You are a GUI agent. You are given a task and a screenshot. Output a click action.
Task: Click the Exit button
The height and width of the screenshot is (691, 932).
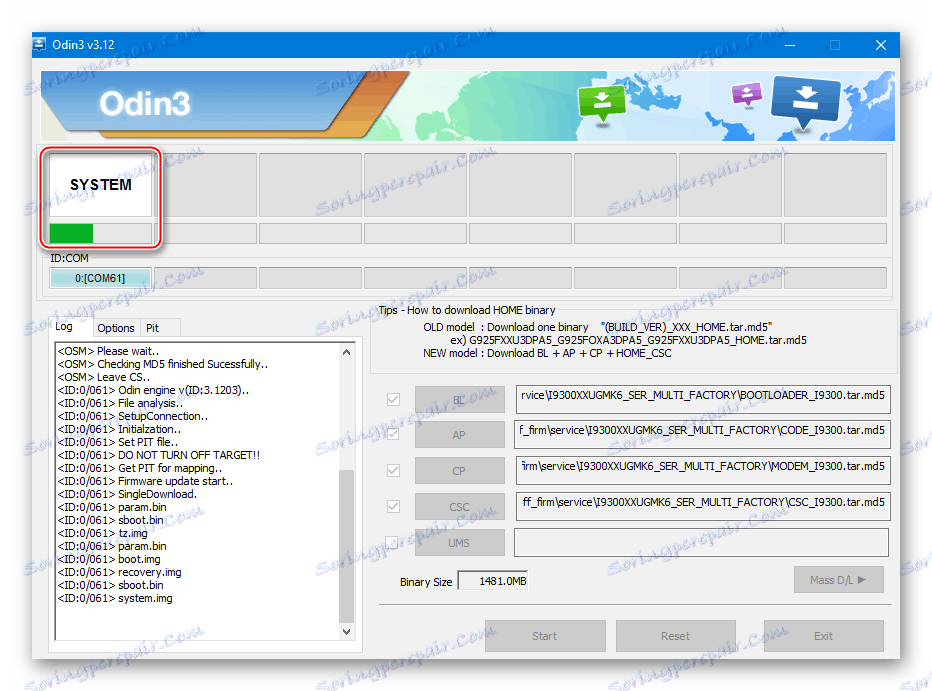tap(823, 636)
